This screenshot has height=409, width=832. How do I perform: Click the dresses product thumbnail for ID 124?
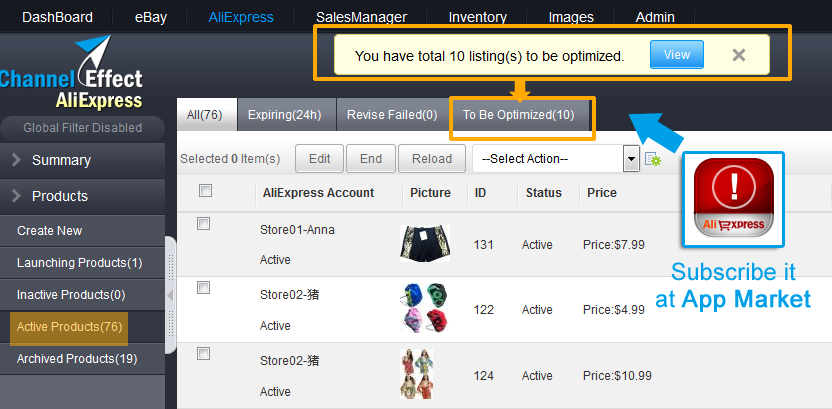(417, 373)
